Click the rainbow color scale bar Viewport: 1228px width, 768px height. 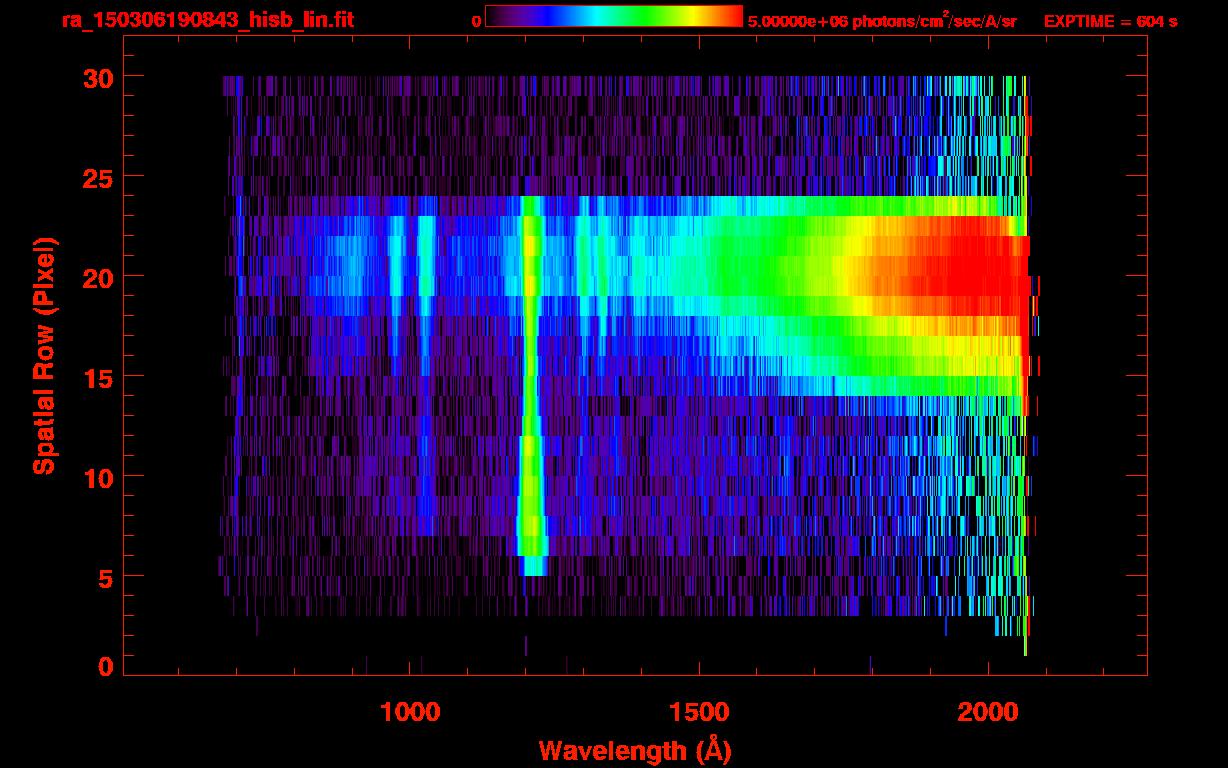pyautogui.click(x=614, y=17)
